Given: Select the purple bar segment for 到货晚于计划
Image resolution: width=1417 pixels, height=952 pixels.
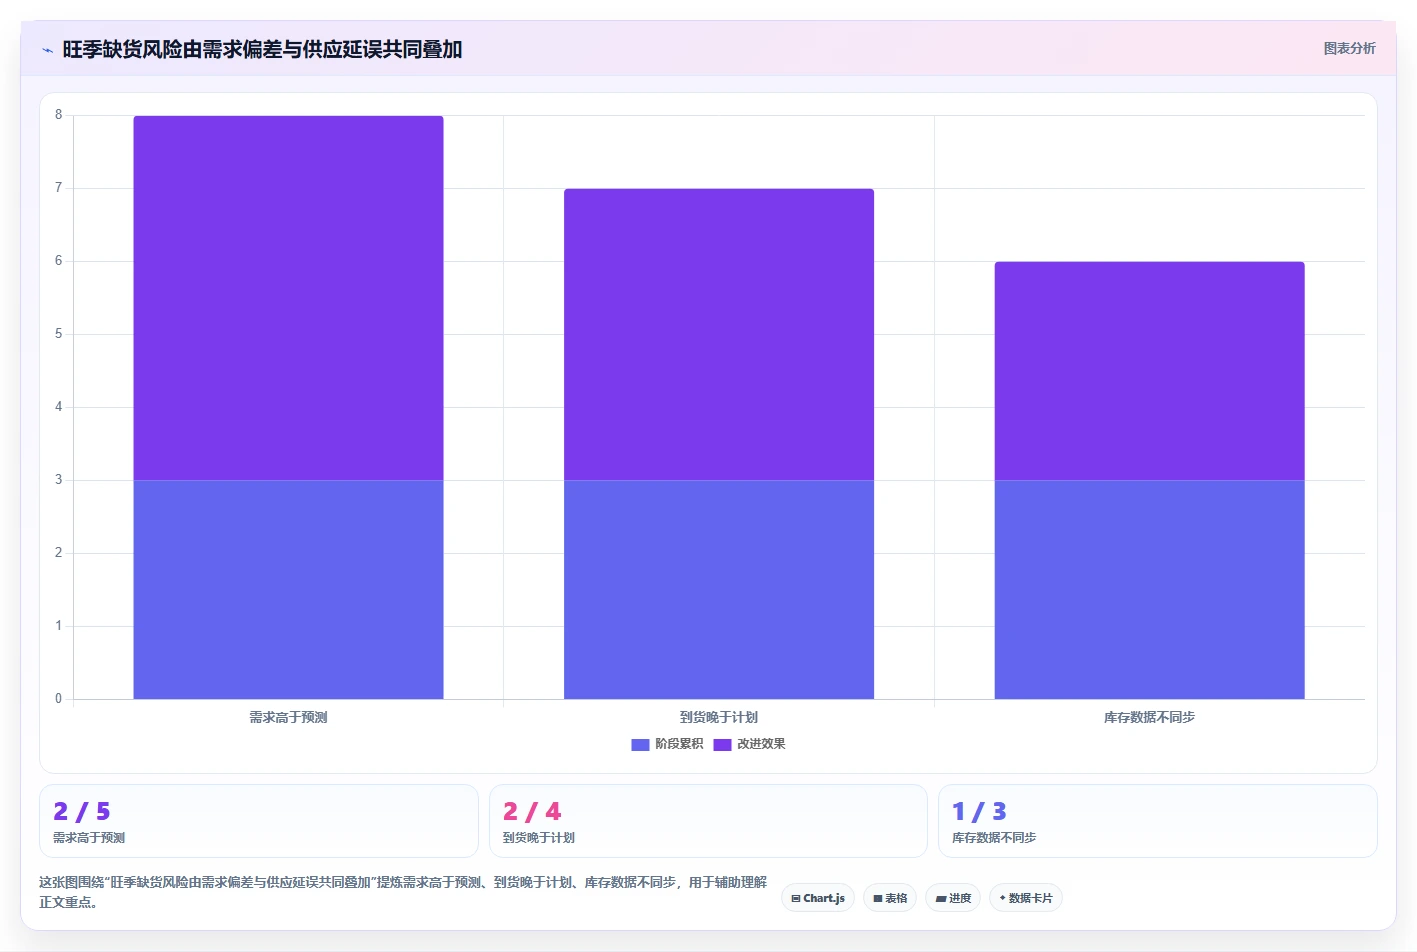Looking at the screenshot, I should pyautogui.click(x=719, y=334).
